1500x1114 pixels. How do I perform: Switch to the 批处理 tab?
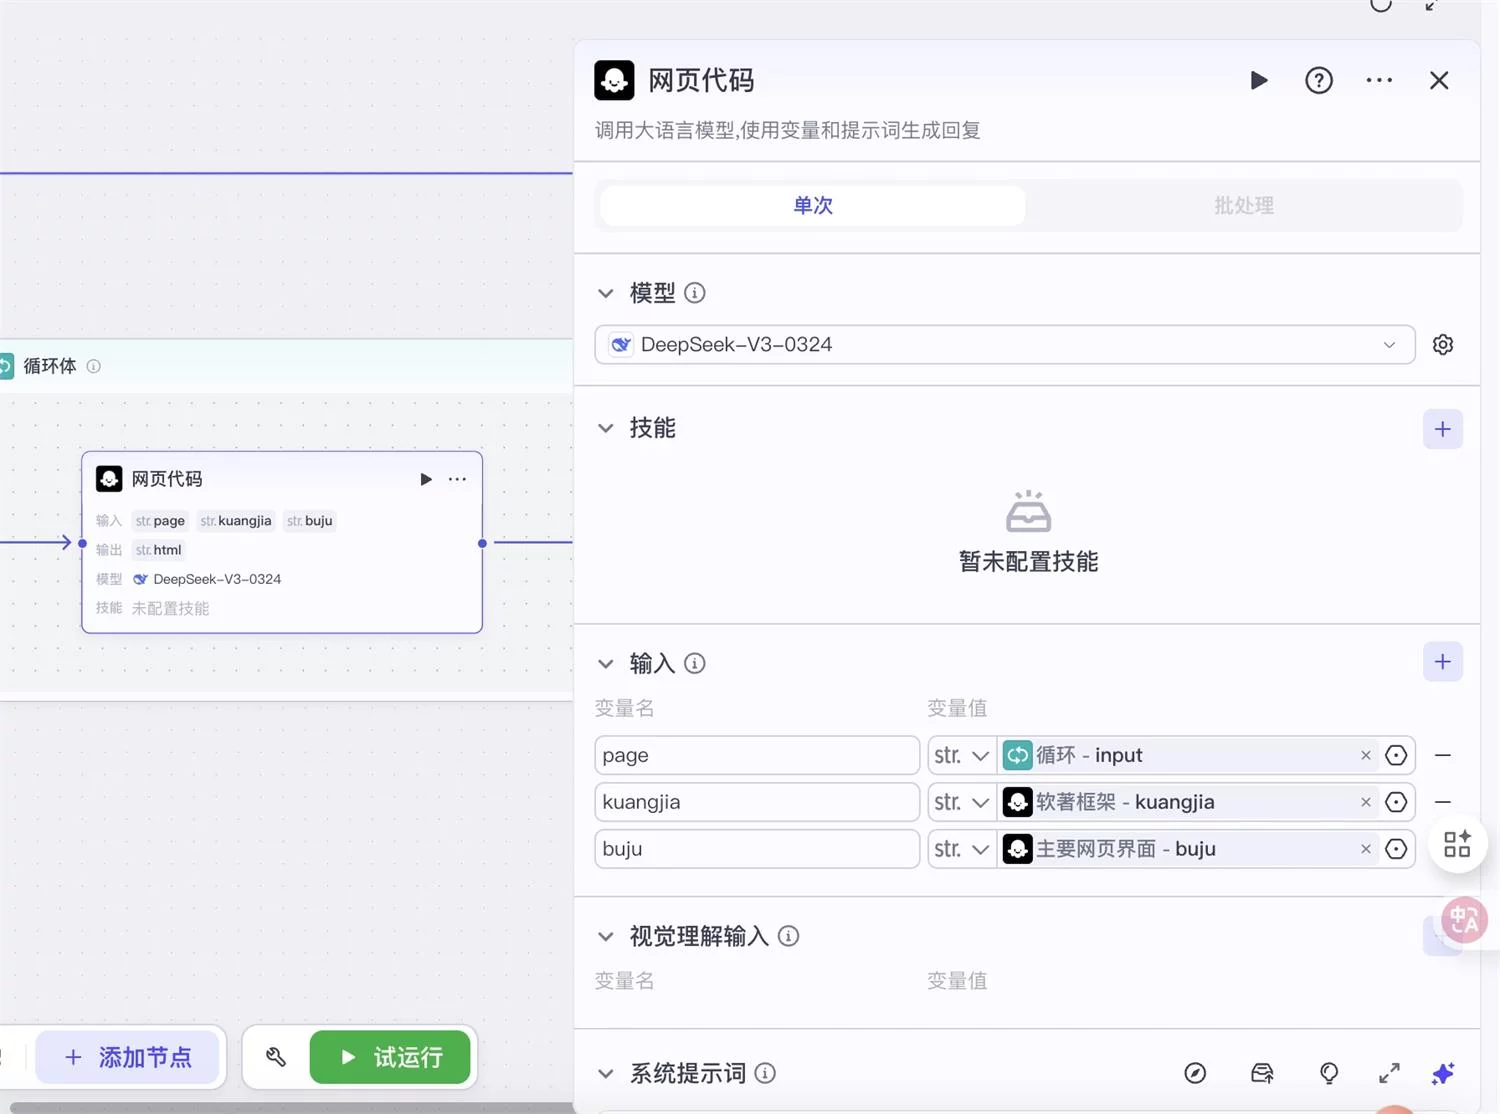tap(1243, 205)
